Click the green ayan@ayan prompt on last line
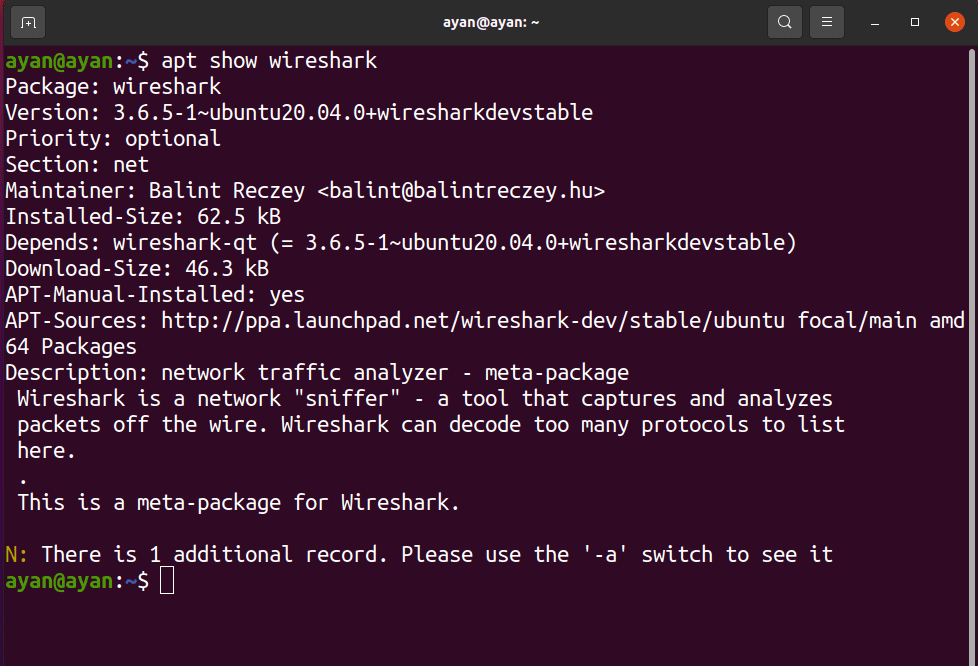978x666 pixels. pyautogui.click(x=59, y=580)
